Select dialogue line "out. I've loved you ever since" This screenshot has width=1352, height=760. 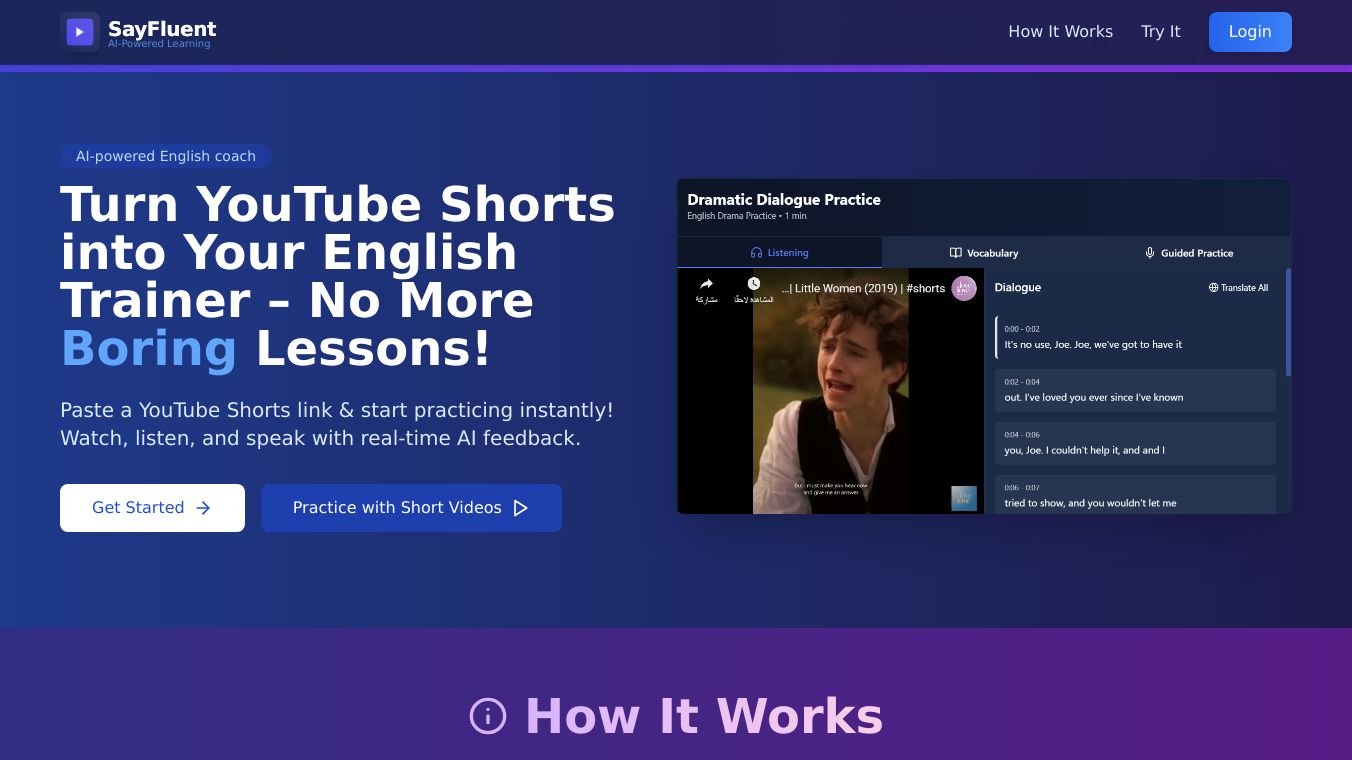(x=1135, y=391)
